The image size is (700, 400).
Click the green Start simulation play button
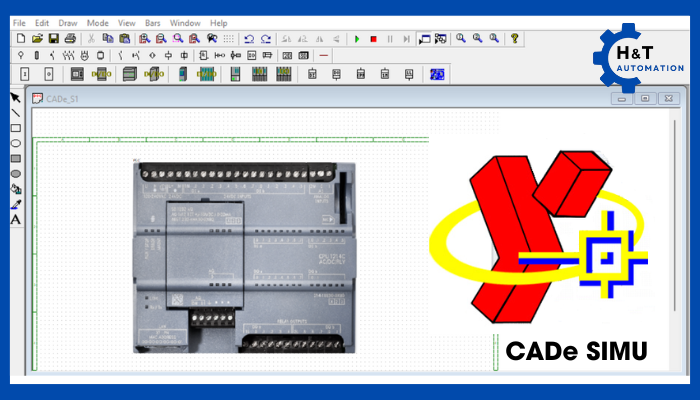[x=356, y=38]
